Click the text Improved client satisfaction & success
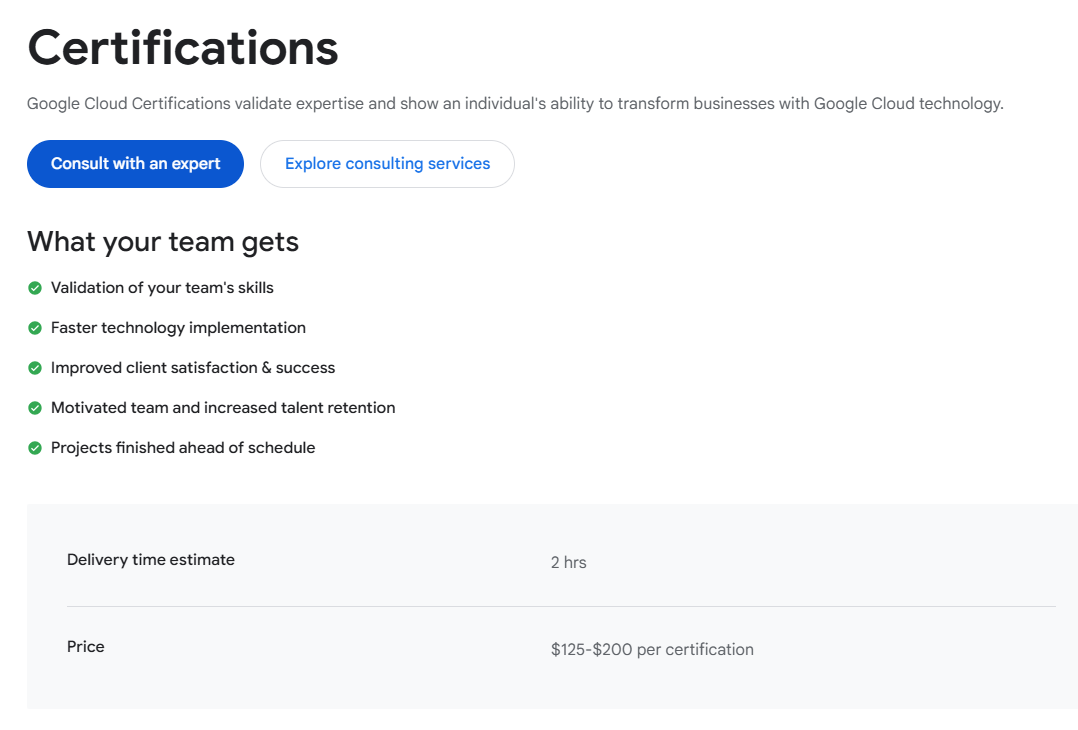 point(193,367)
